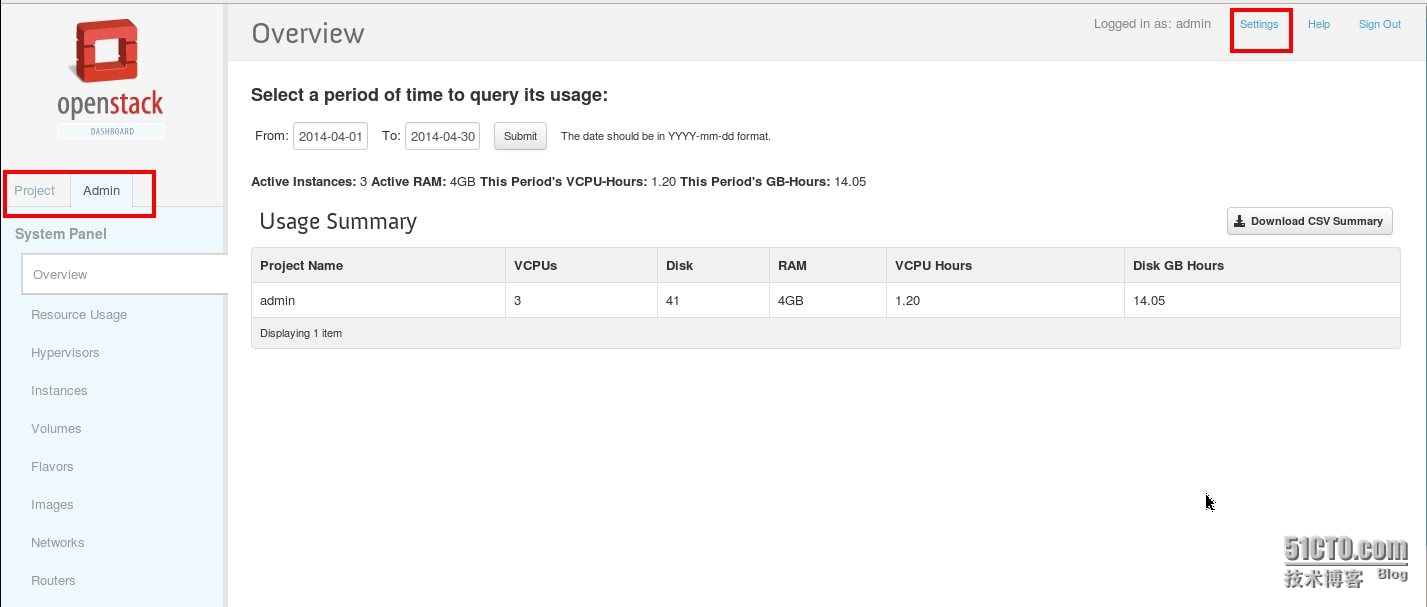Open the Networks panel

click(x=58, y=543)
